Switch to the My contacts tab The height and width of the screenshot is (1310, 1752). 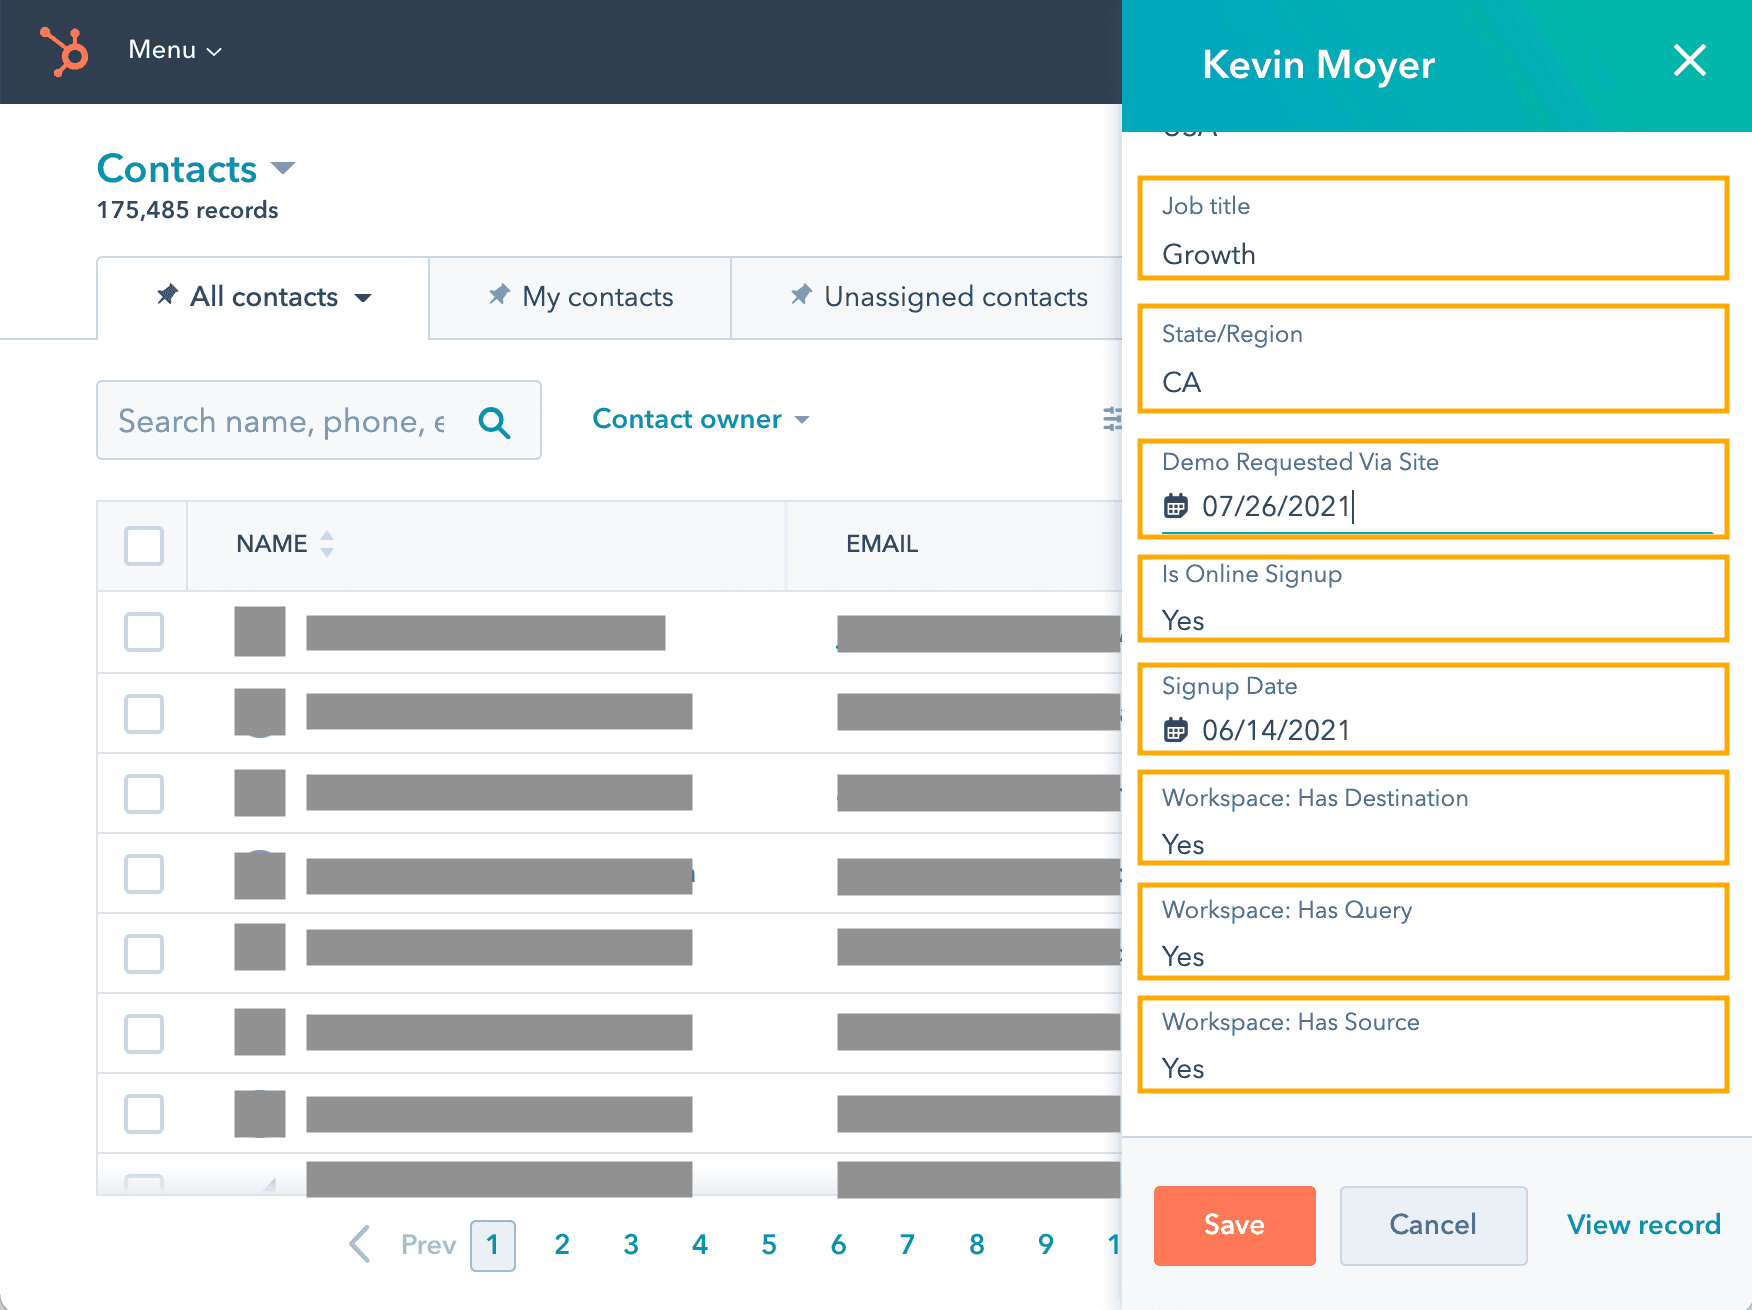click(596, 296)
